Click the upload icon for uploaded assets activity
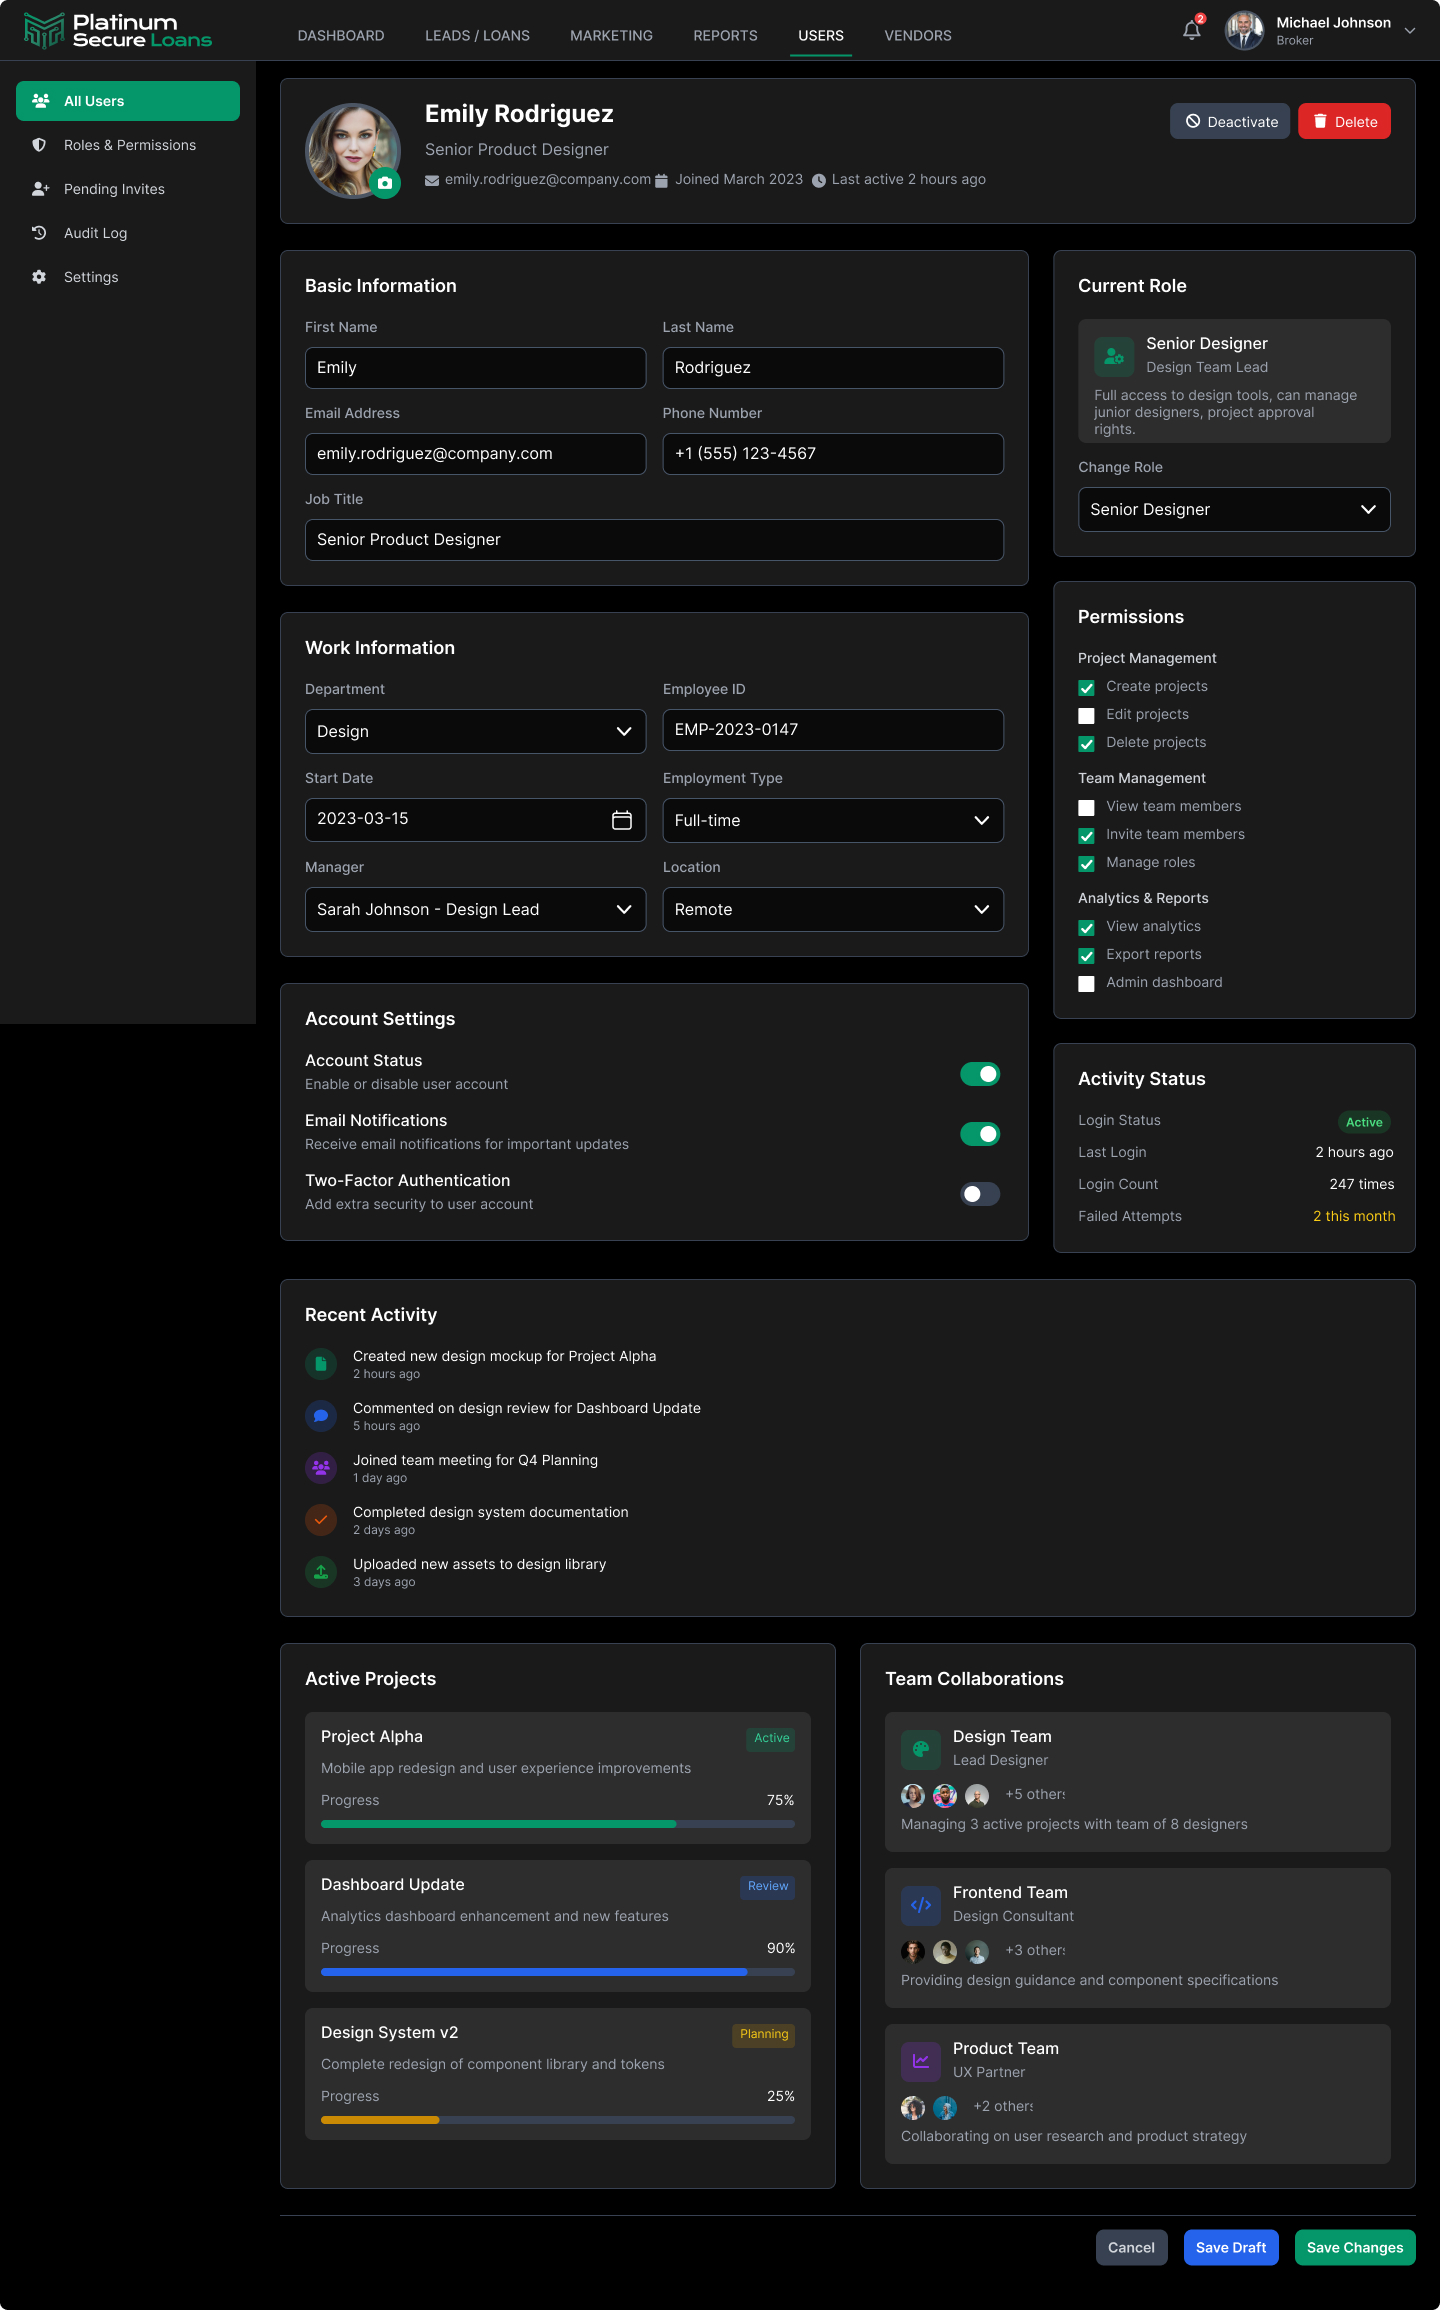 (x=321, y=1572)
